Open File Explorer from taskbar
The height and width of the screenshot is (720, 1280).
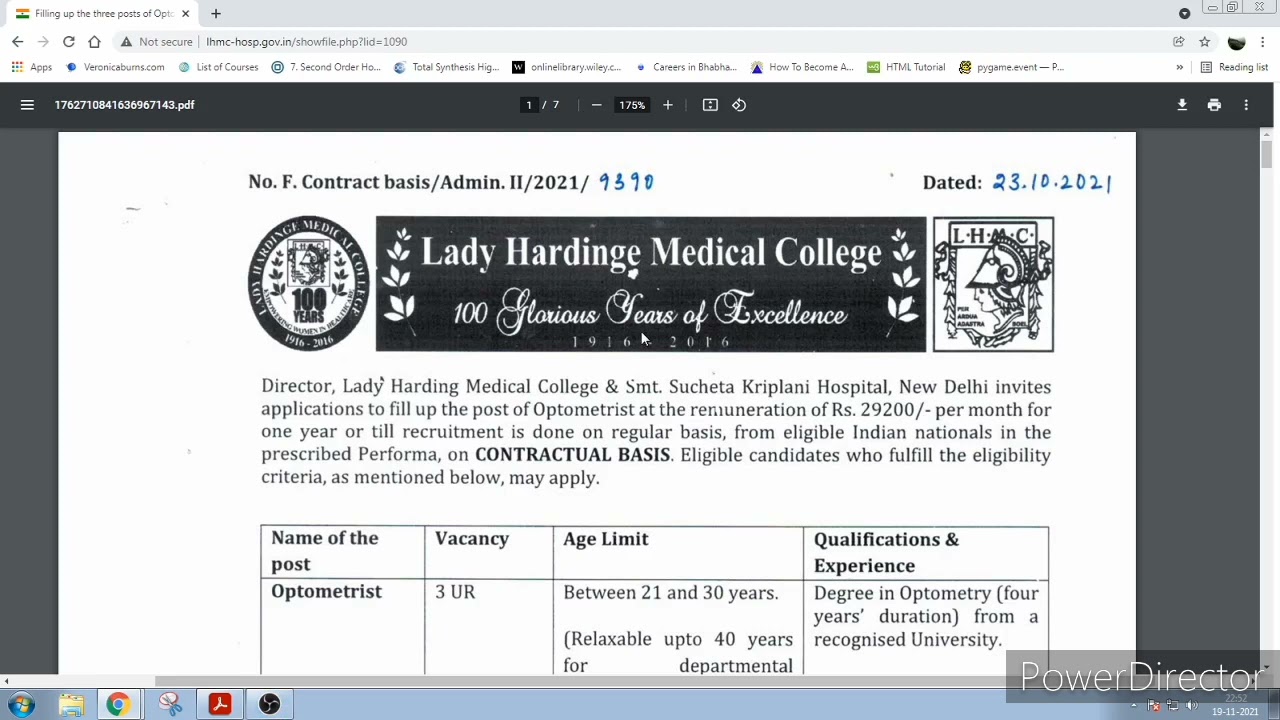point(71,705)
